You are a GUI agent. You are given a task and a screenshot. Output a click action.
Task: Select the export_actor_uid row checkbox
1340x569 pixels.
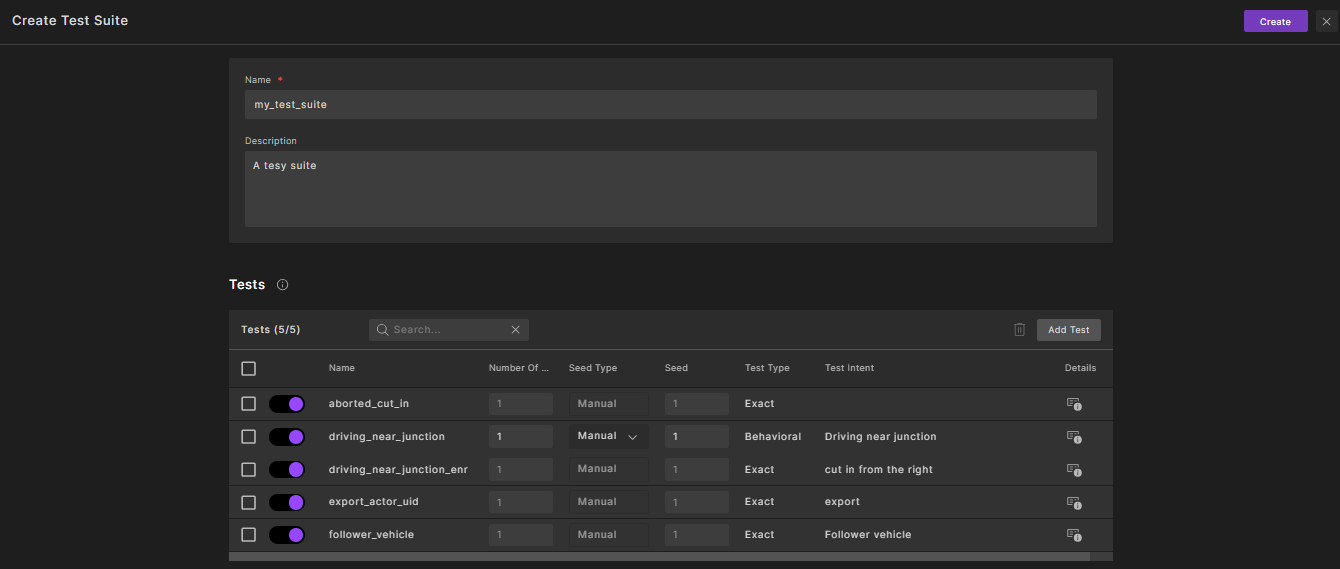(249, 502)
